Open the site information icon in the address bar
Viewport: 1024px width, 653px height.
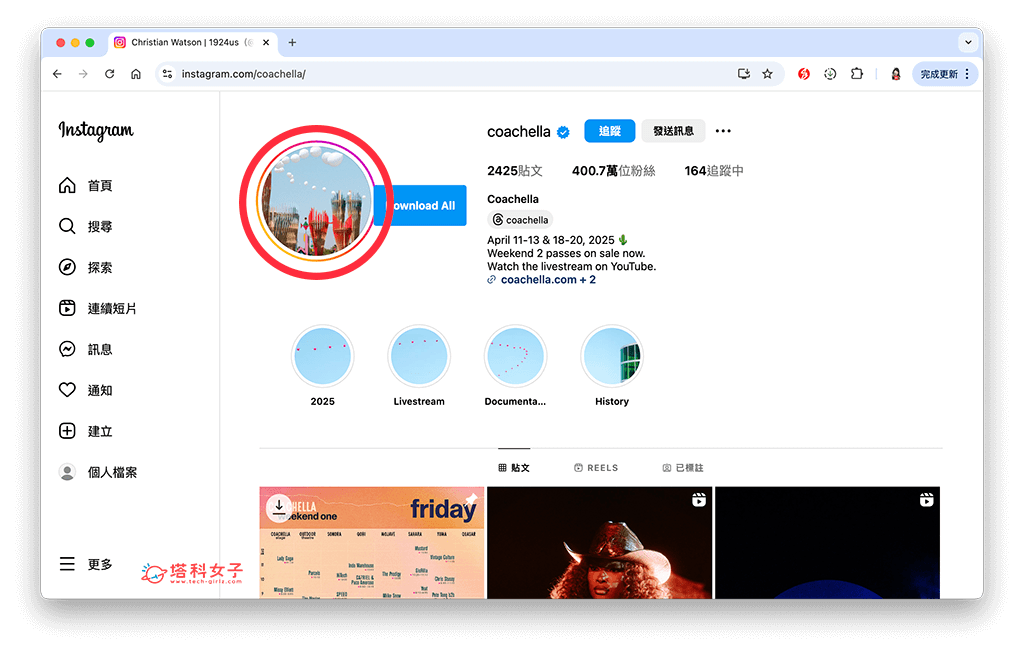pyautogui.click(x=168, y=74)
